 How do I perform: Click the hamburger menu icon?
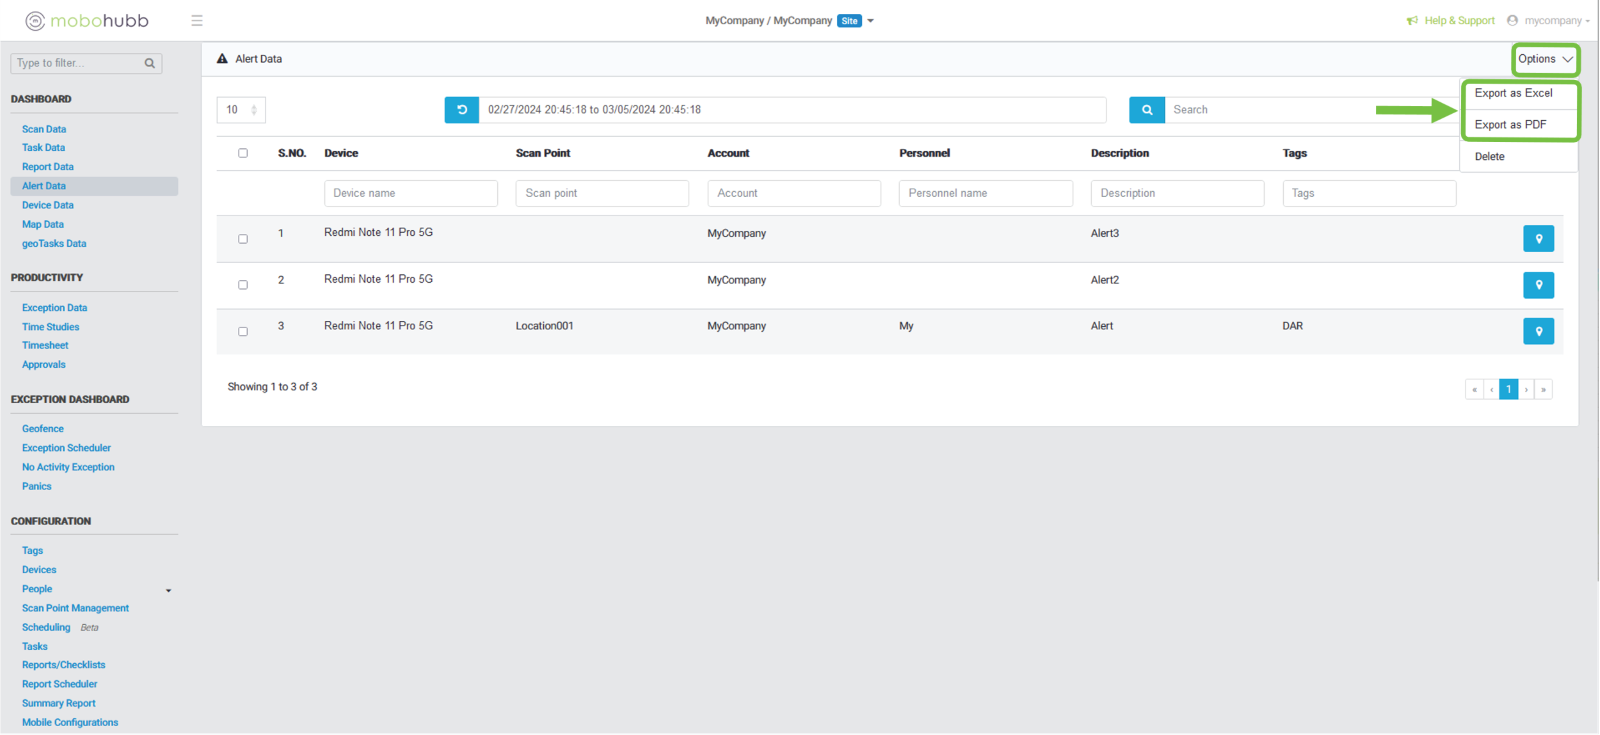pos(197,21)
